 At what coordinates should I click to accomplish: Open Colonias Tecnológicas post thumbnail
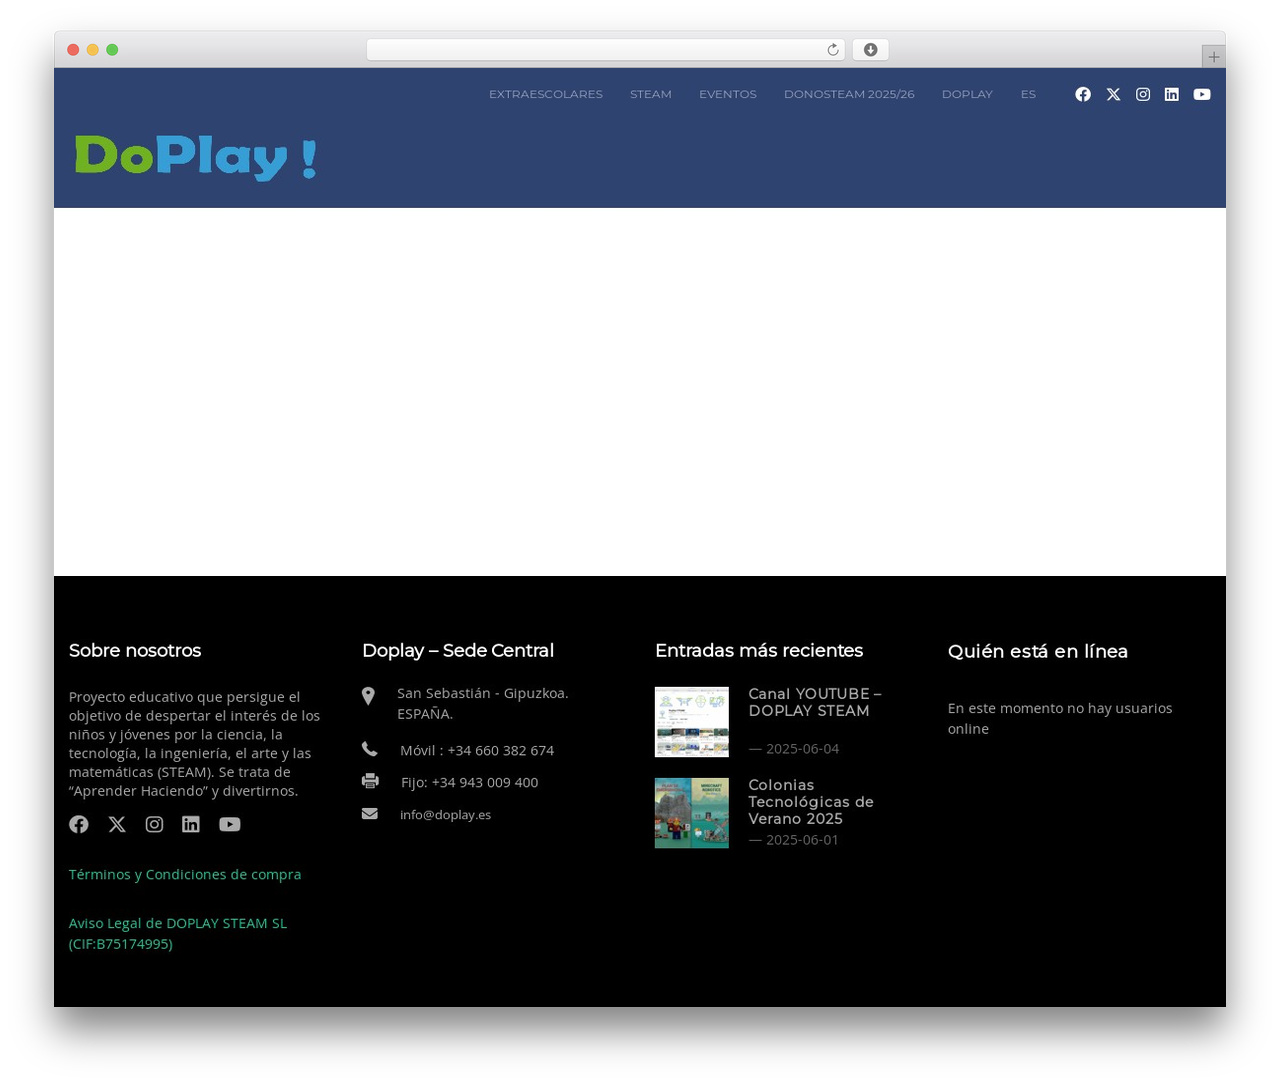(692, 813)
